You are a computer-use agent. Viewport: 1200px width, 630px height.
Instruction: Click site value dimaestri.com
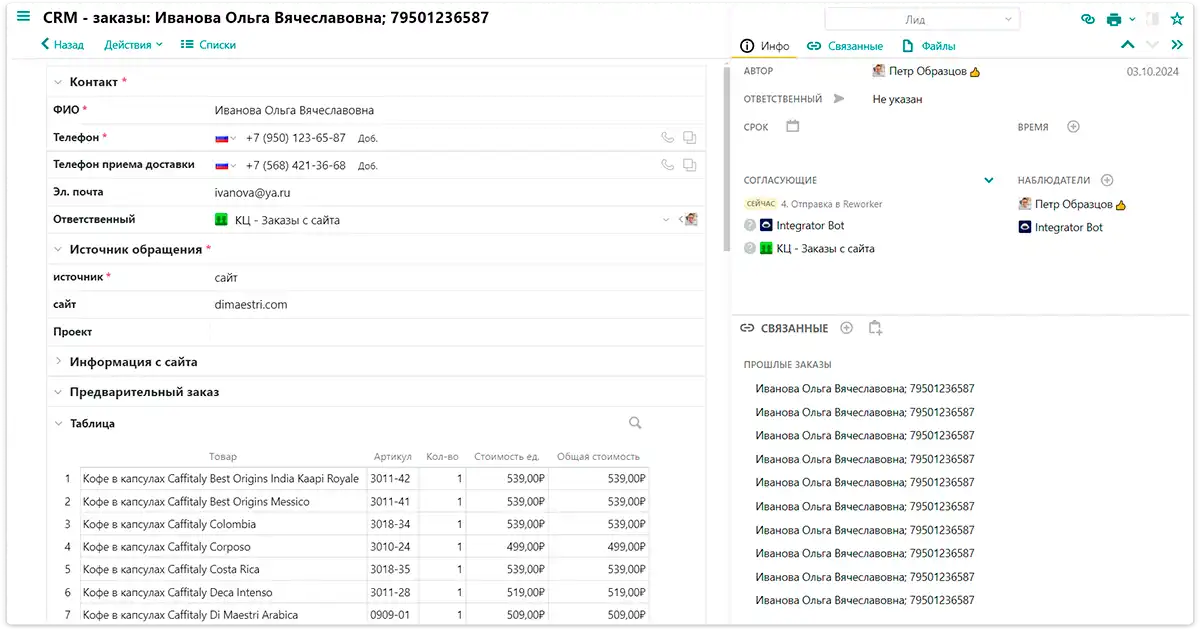(x=251, y=304)
